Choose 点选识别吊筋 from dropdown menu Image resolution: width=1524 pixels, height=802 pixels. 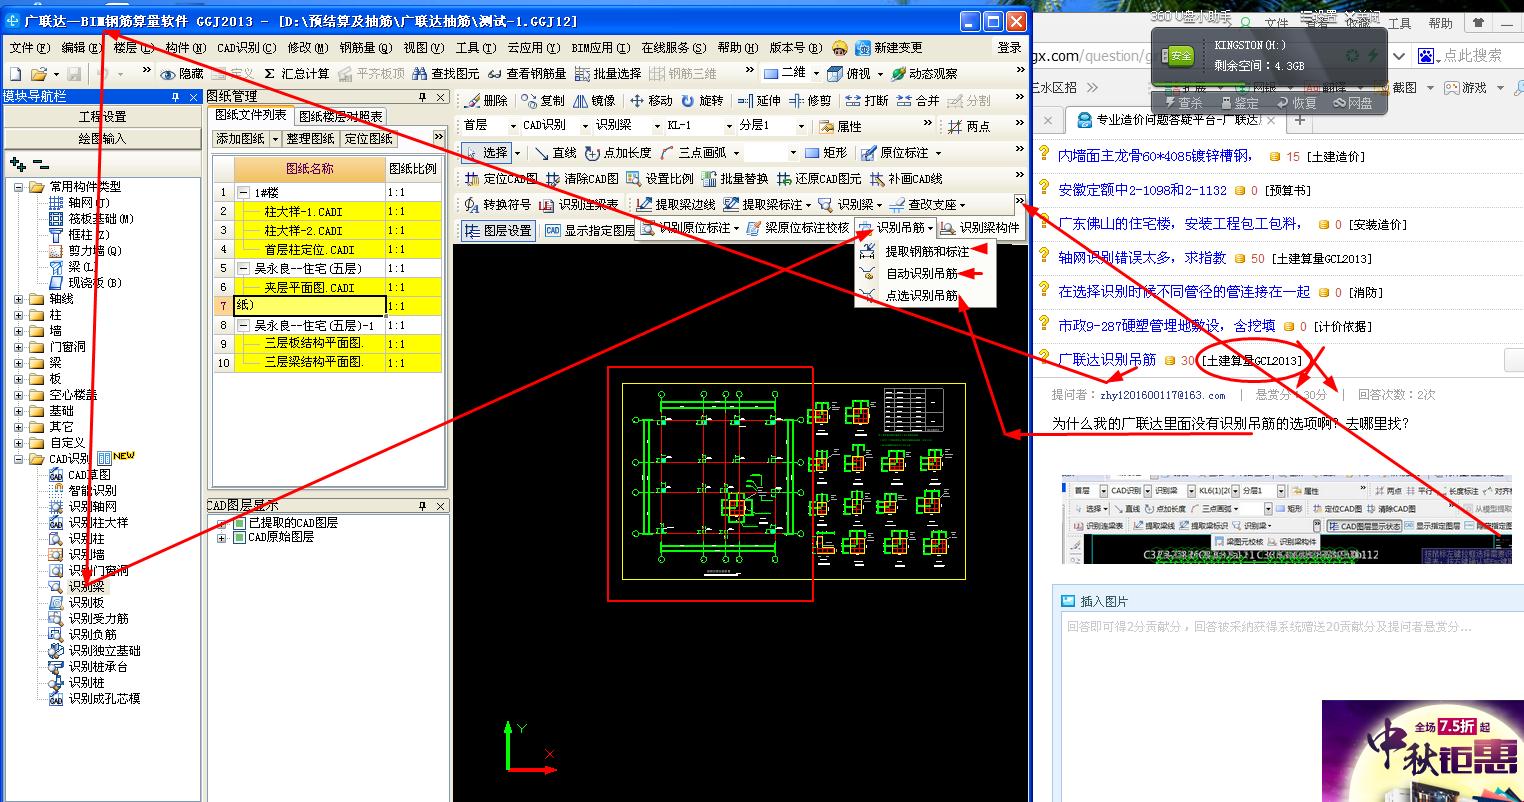click(x=922, y=296)
